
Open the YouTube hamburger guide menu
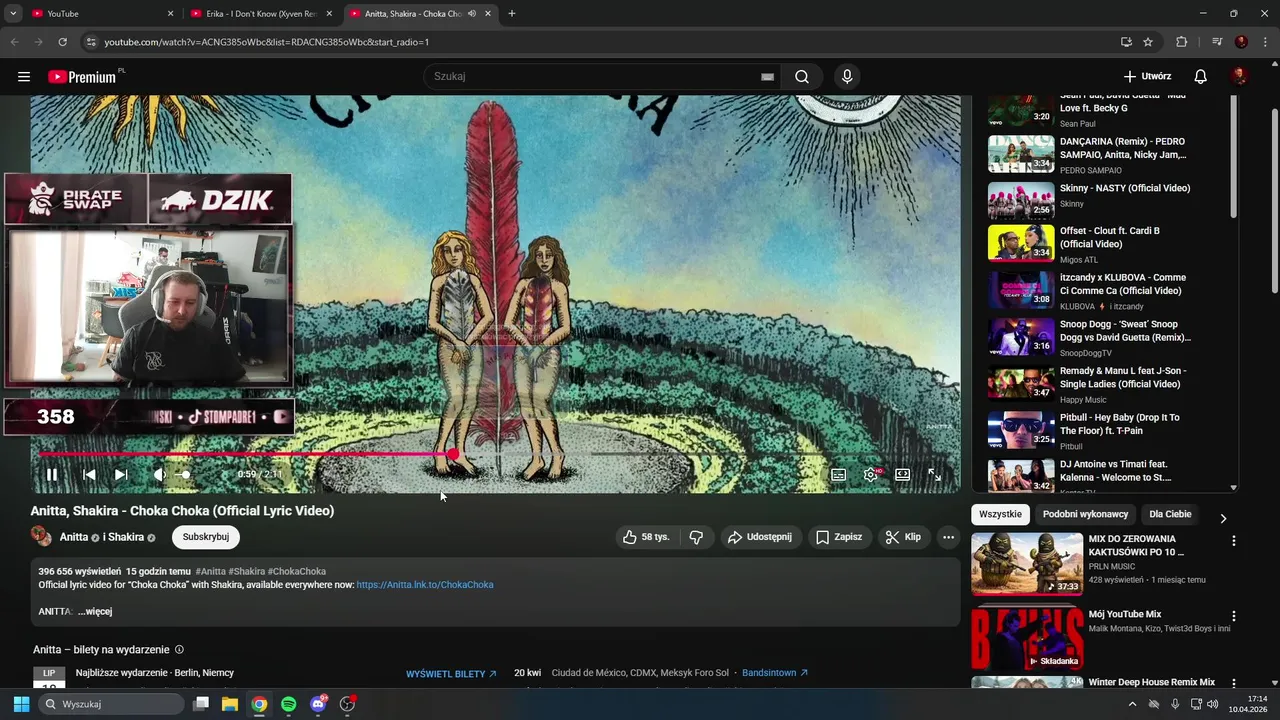[24, 77]
